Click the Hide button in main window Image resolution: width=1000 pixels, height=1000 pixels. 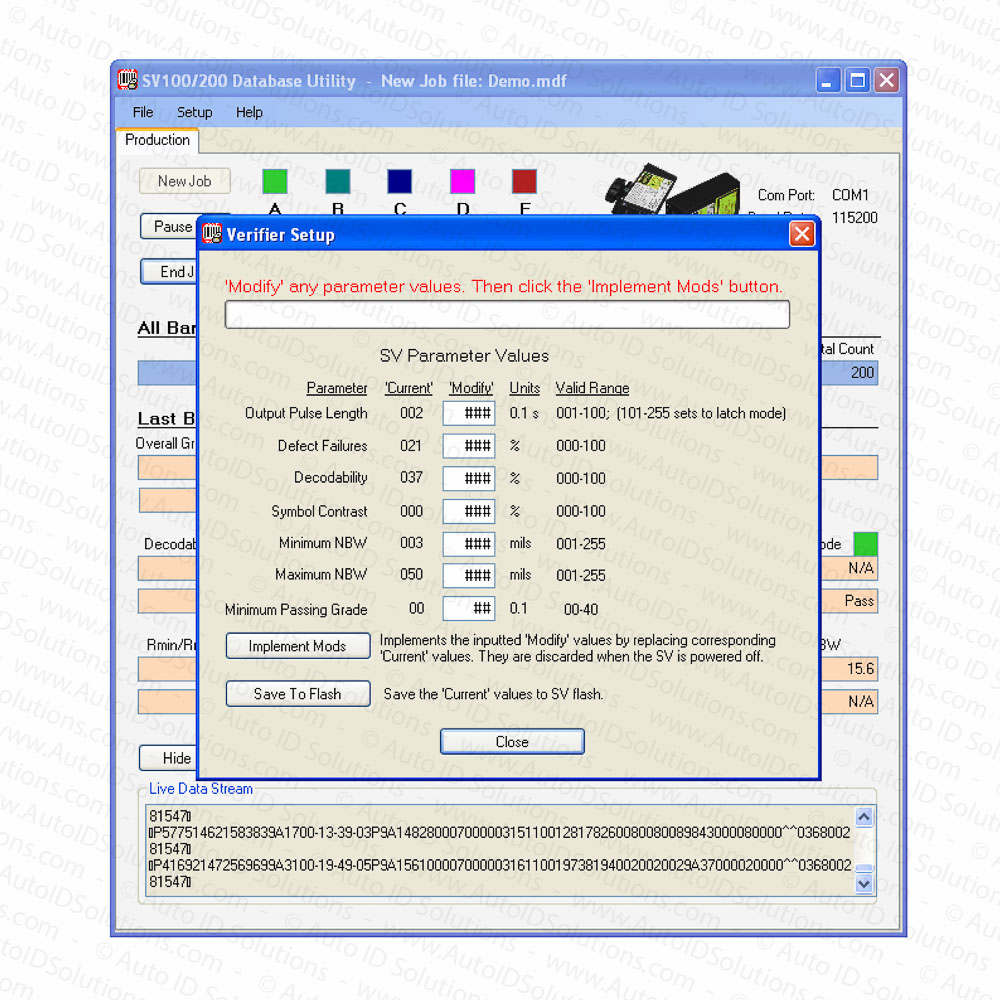(169, 758)
